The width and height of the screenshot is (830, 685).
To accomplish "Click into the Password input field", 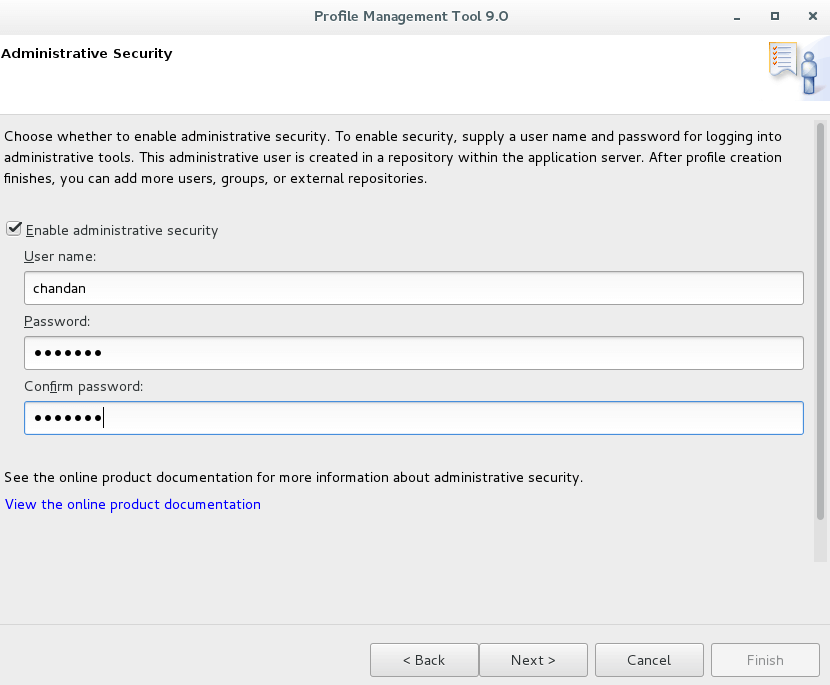I will pos(413,353).
